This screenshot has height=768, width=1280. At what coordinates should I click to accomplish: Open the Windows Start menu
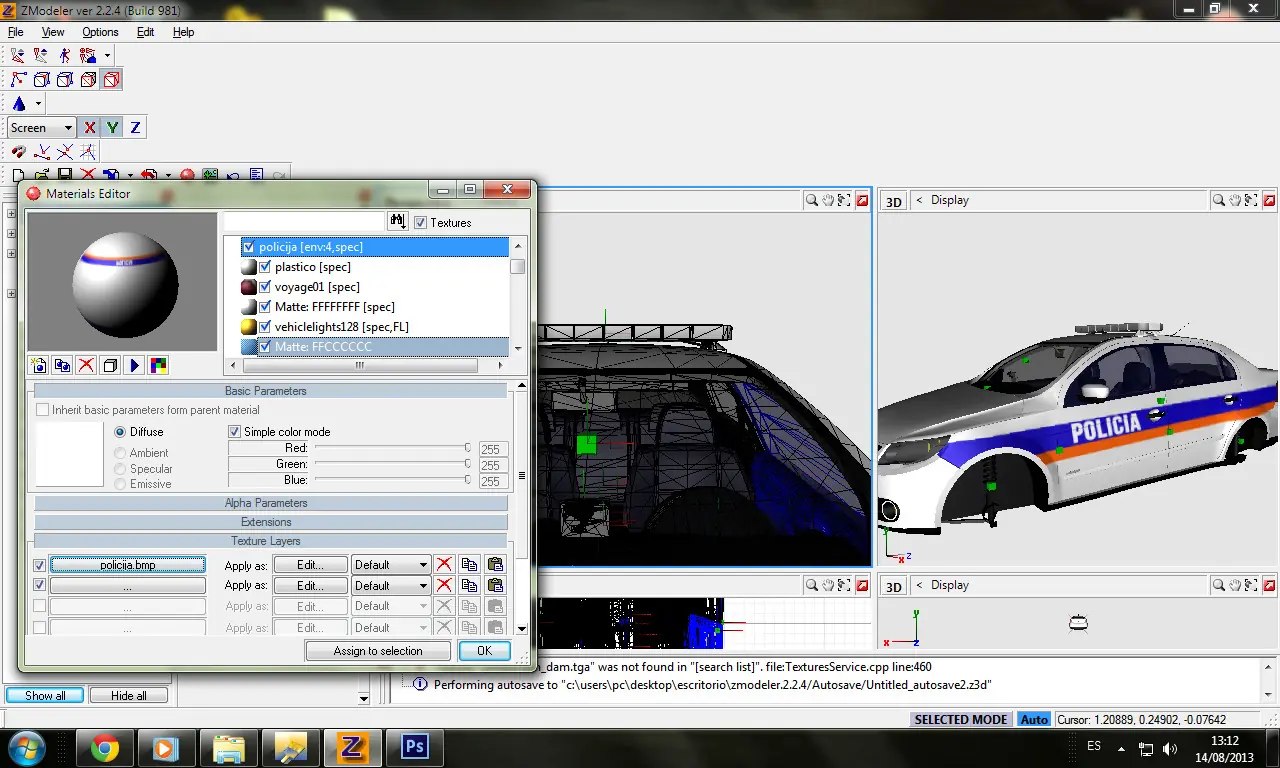[27, 747]
